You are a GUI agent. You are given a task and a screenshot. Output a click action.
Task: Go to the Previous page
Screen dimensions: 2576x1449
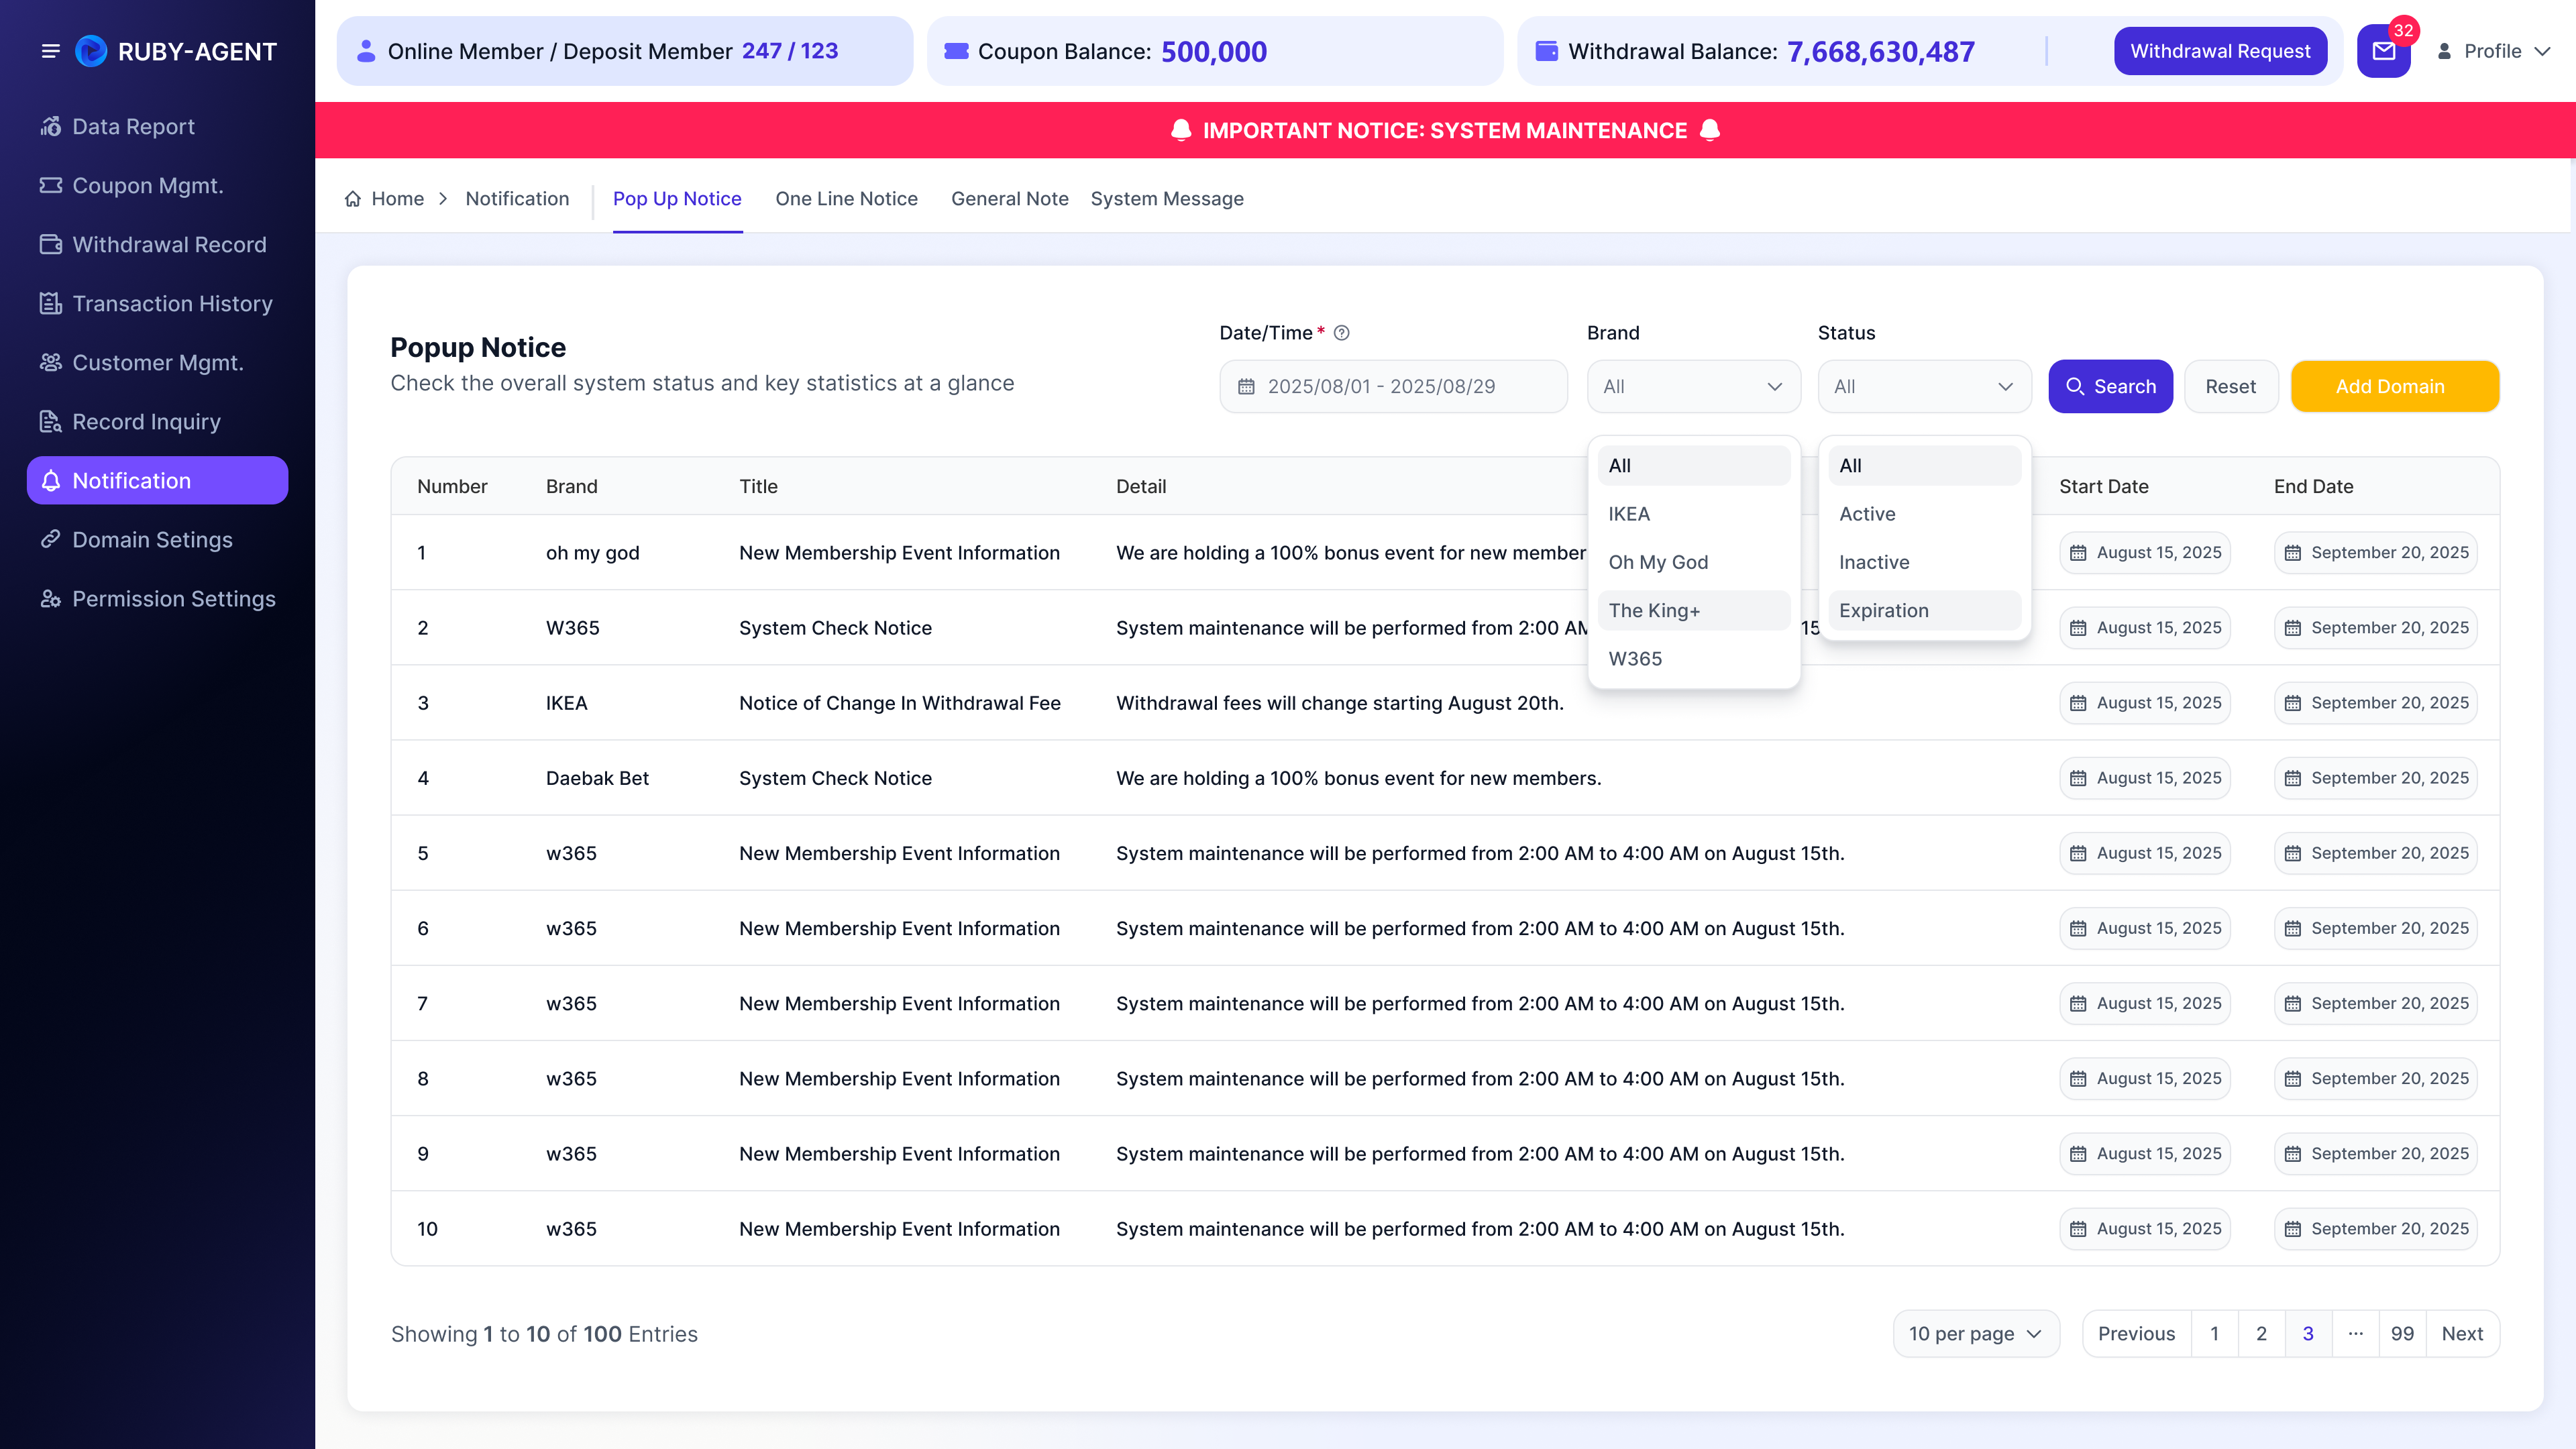2136,1334
